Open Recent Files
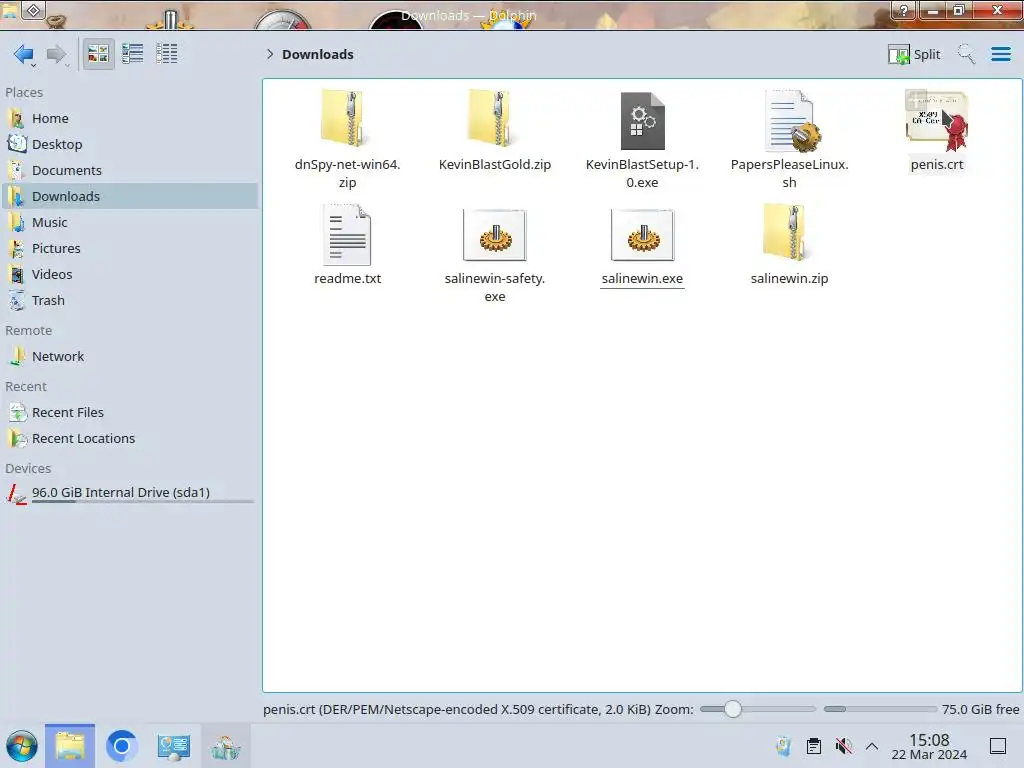Viewport: 1024px width, 768px height. click(x=131, y=413)
